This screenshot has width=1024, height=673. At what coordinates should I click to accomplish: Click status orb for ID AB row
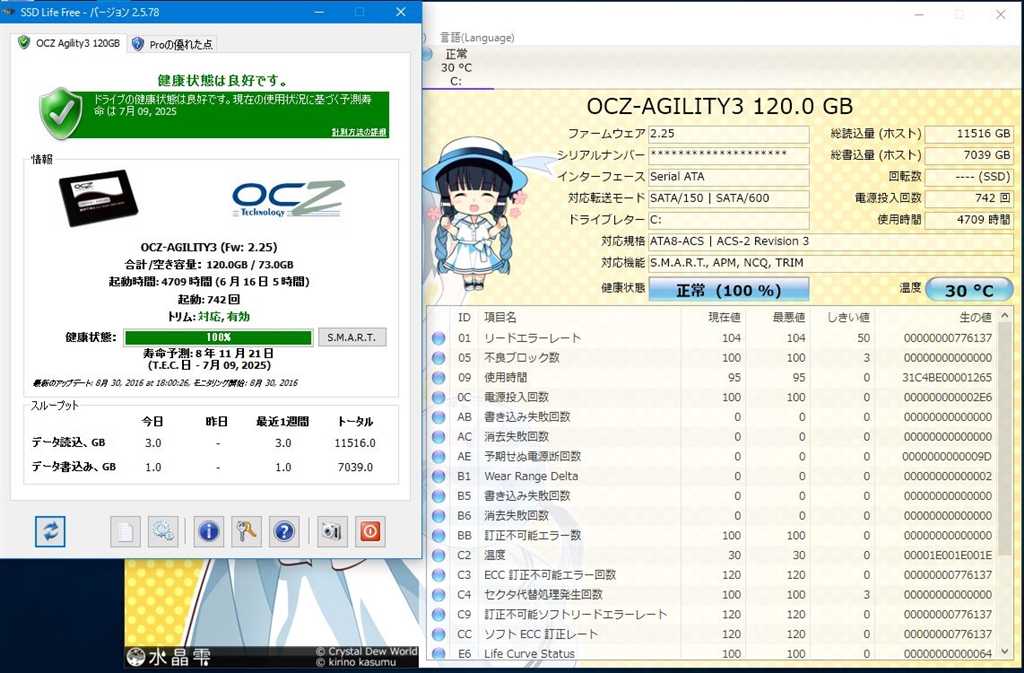tap(438, 417)
